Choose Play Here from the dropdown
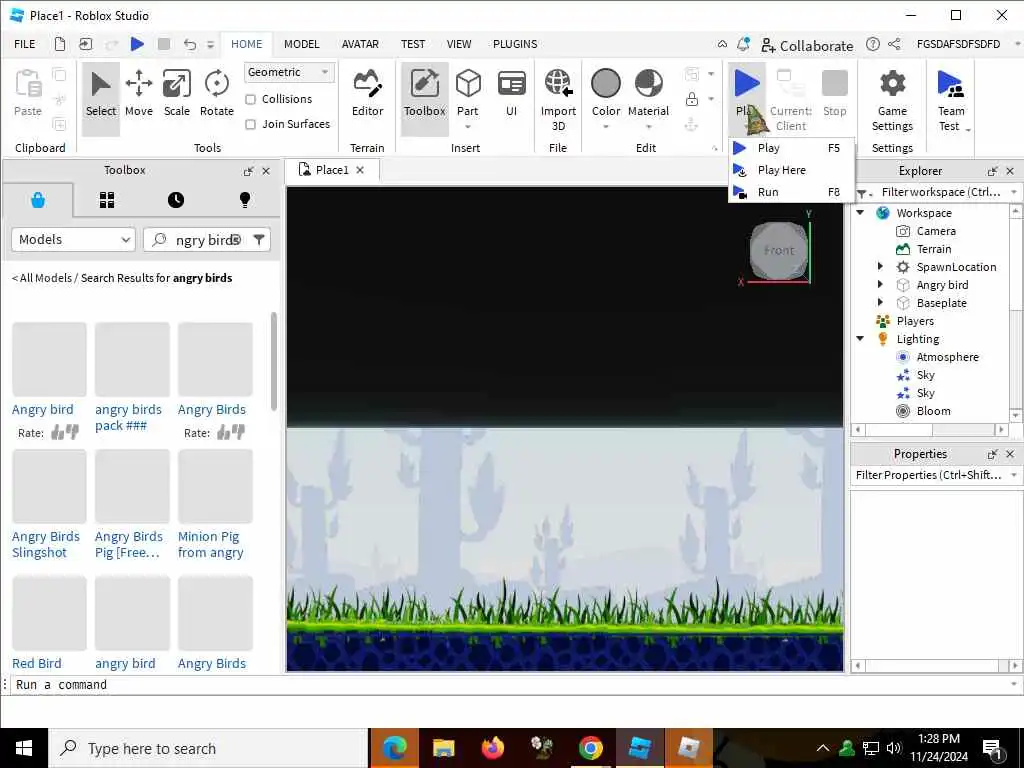The width and height of the screenshot is (1024, 768). [792, 170]
